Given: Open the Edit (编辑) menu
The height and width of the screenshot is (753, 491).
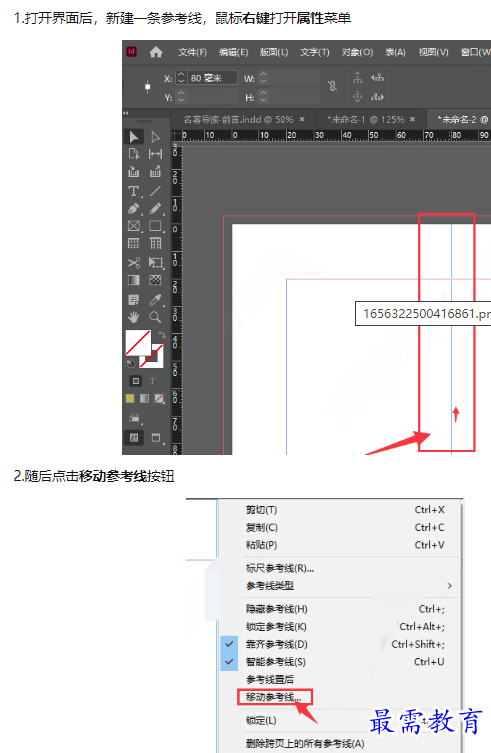Looking at the screenshot, I should [x=233, y=52].
